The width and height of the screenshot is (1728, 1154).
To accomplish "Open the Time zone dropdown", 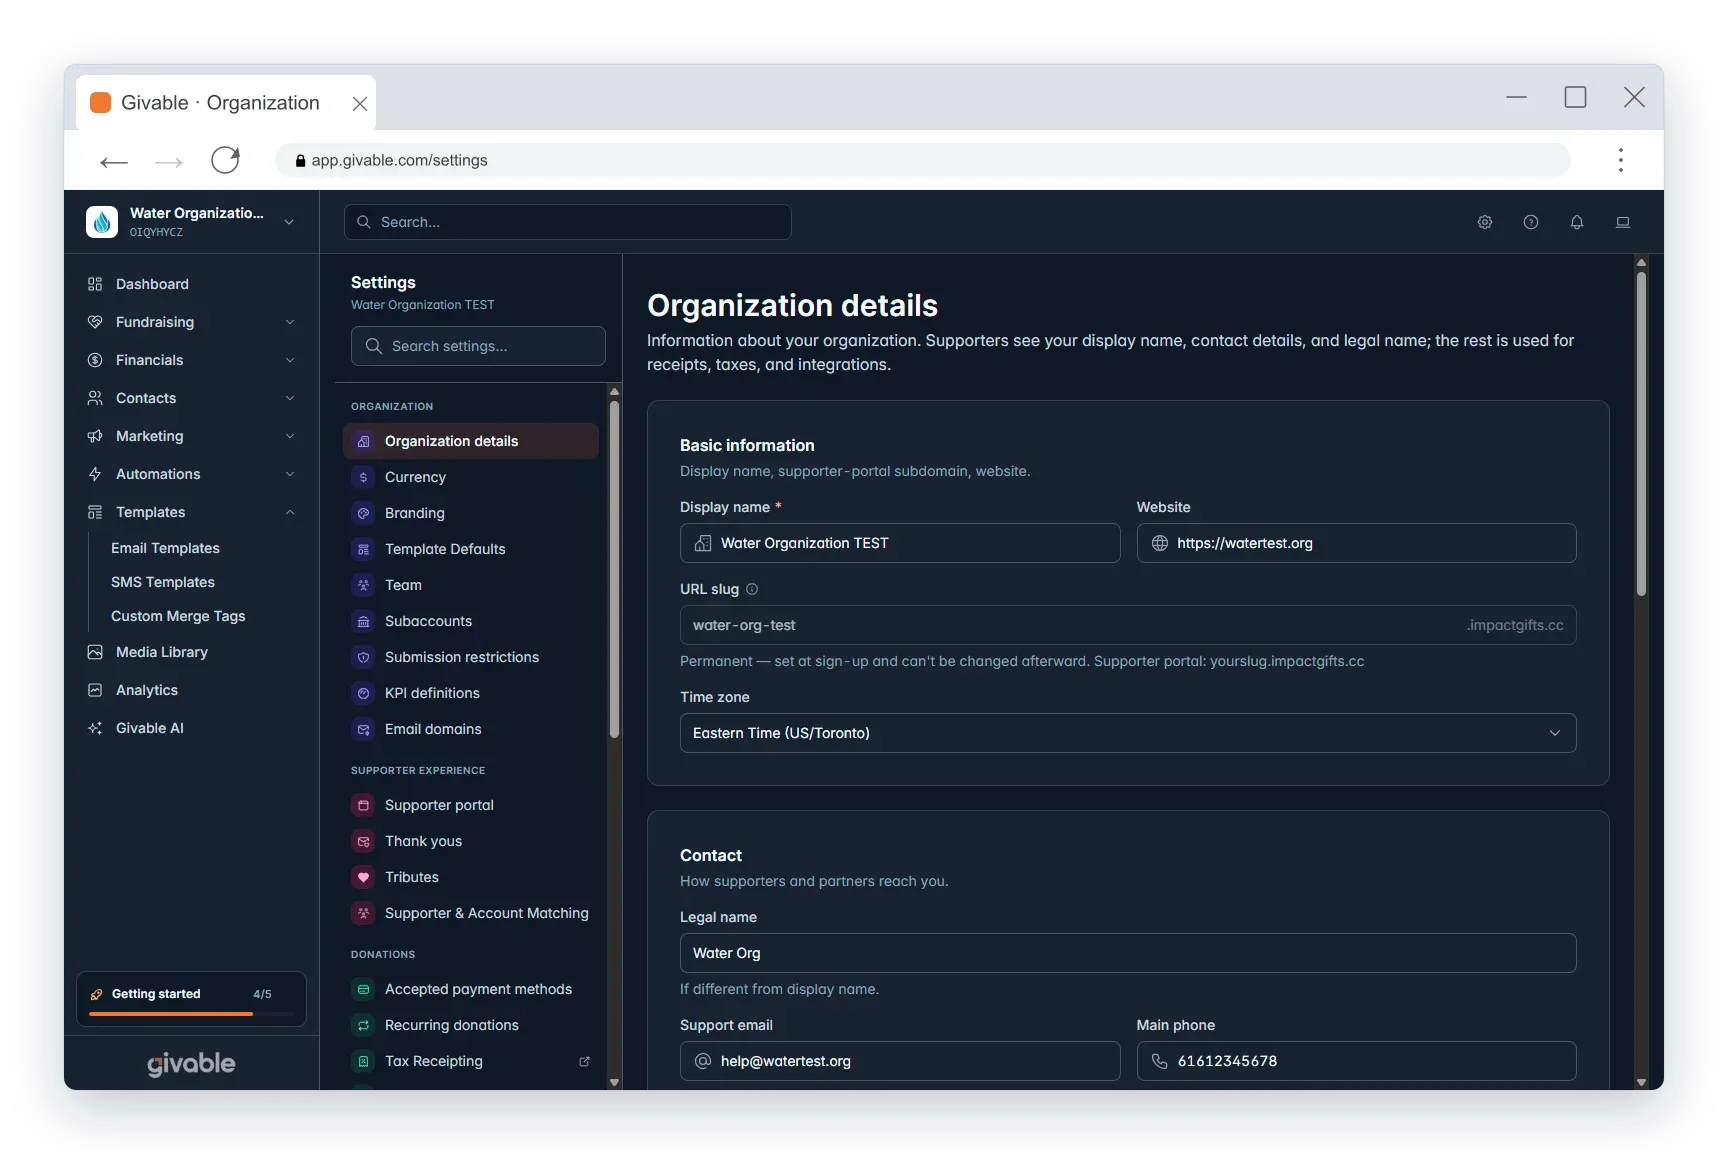I will [x=1128, y=733].
